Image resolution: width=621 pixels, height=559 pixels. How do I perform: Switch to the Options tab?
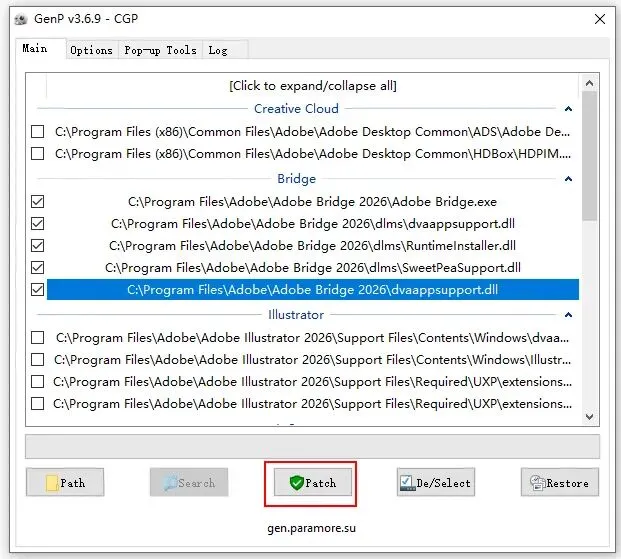[91, 50]
